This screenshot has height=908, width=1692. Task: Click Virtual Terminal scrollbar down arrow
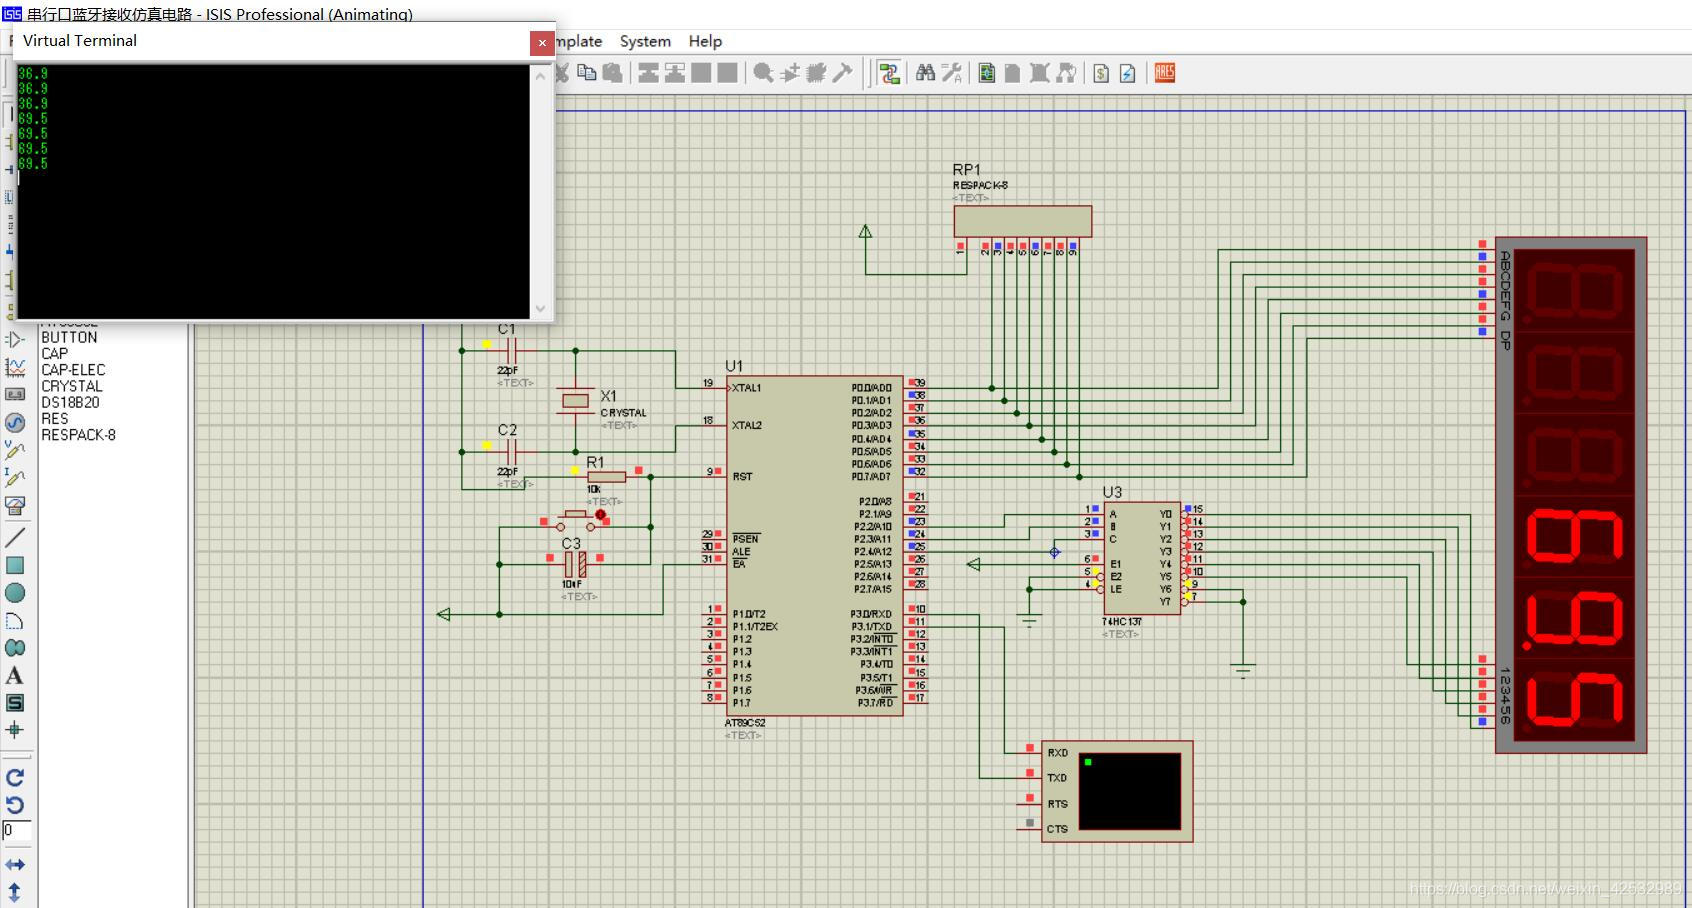pos(540,308)
